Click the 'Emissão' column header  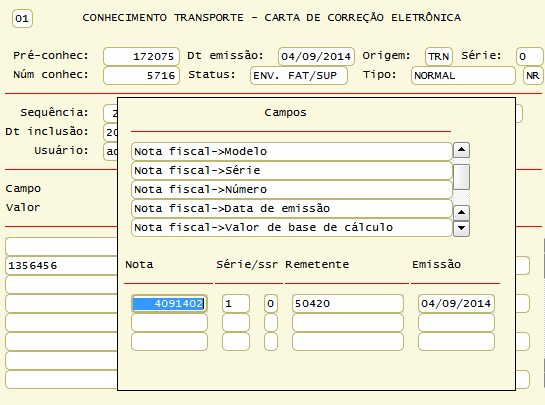point(437,265)
